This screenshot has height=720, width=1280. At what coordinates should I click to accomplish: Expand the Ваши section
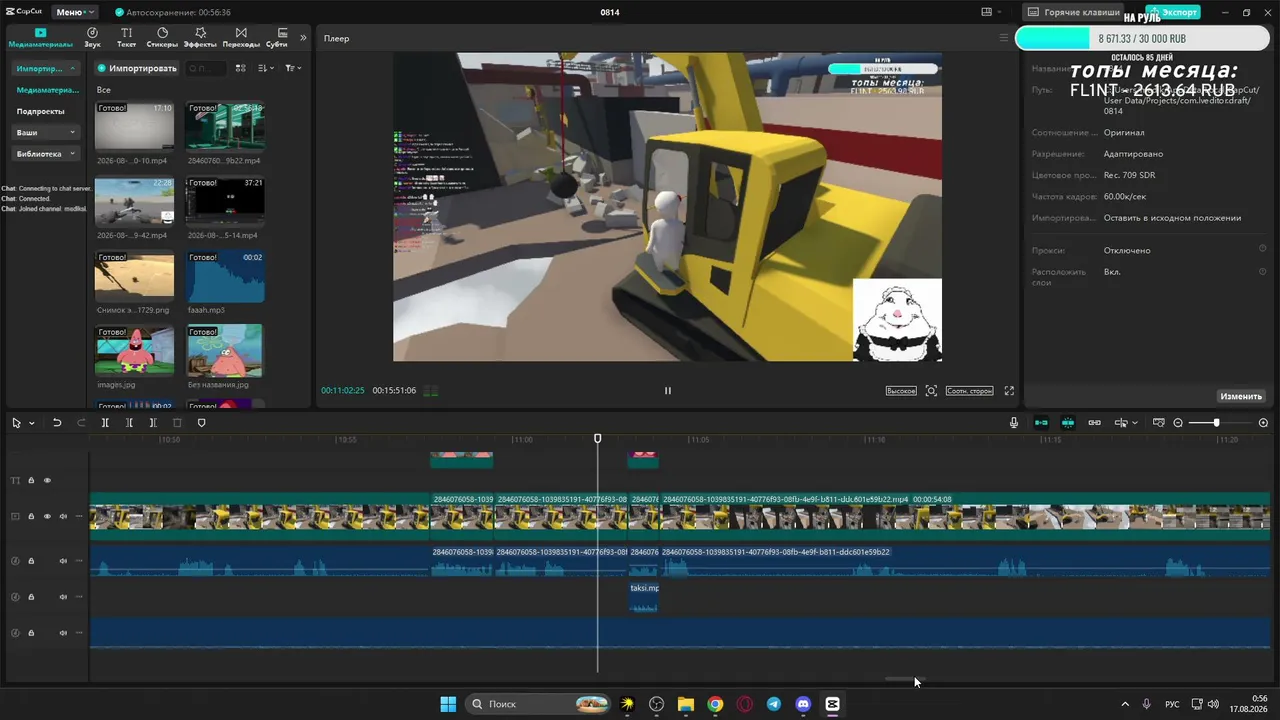(x=46, y=132)
